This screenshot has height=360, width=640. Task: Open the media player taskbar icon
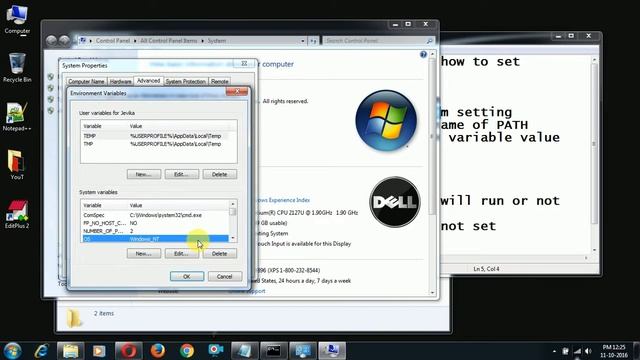click(99, 351)
